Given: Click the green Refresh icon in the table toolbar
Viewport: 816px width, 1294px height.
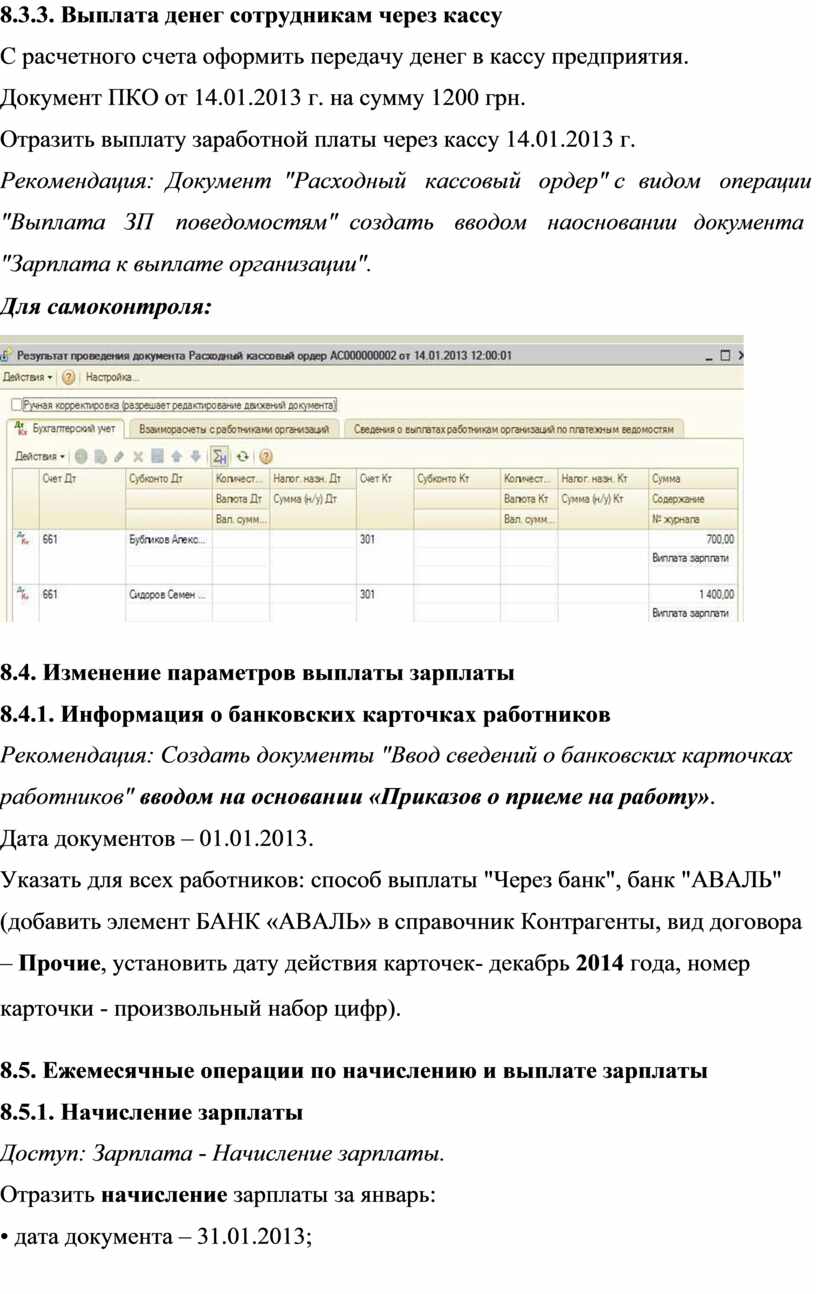Looking at the screenshot, I should click(243, 456).
